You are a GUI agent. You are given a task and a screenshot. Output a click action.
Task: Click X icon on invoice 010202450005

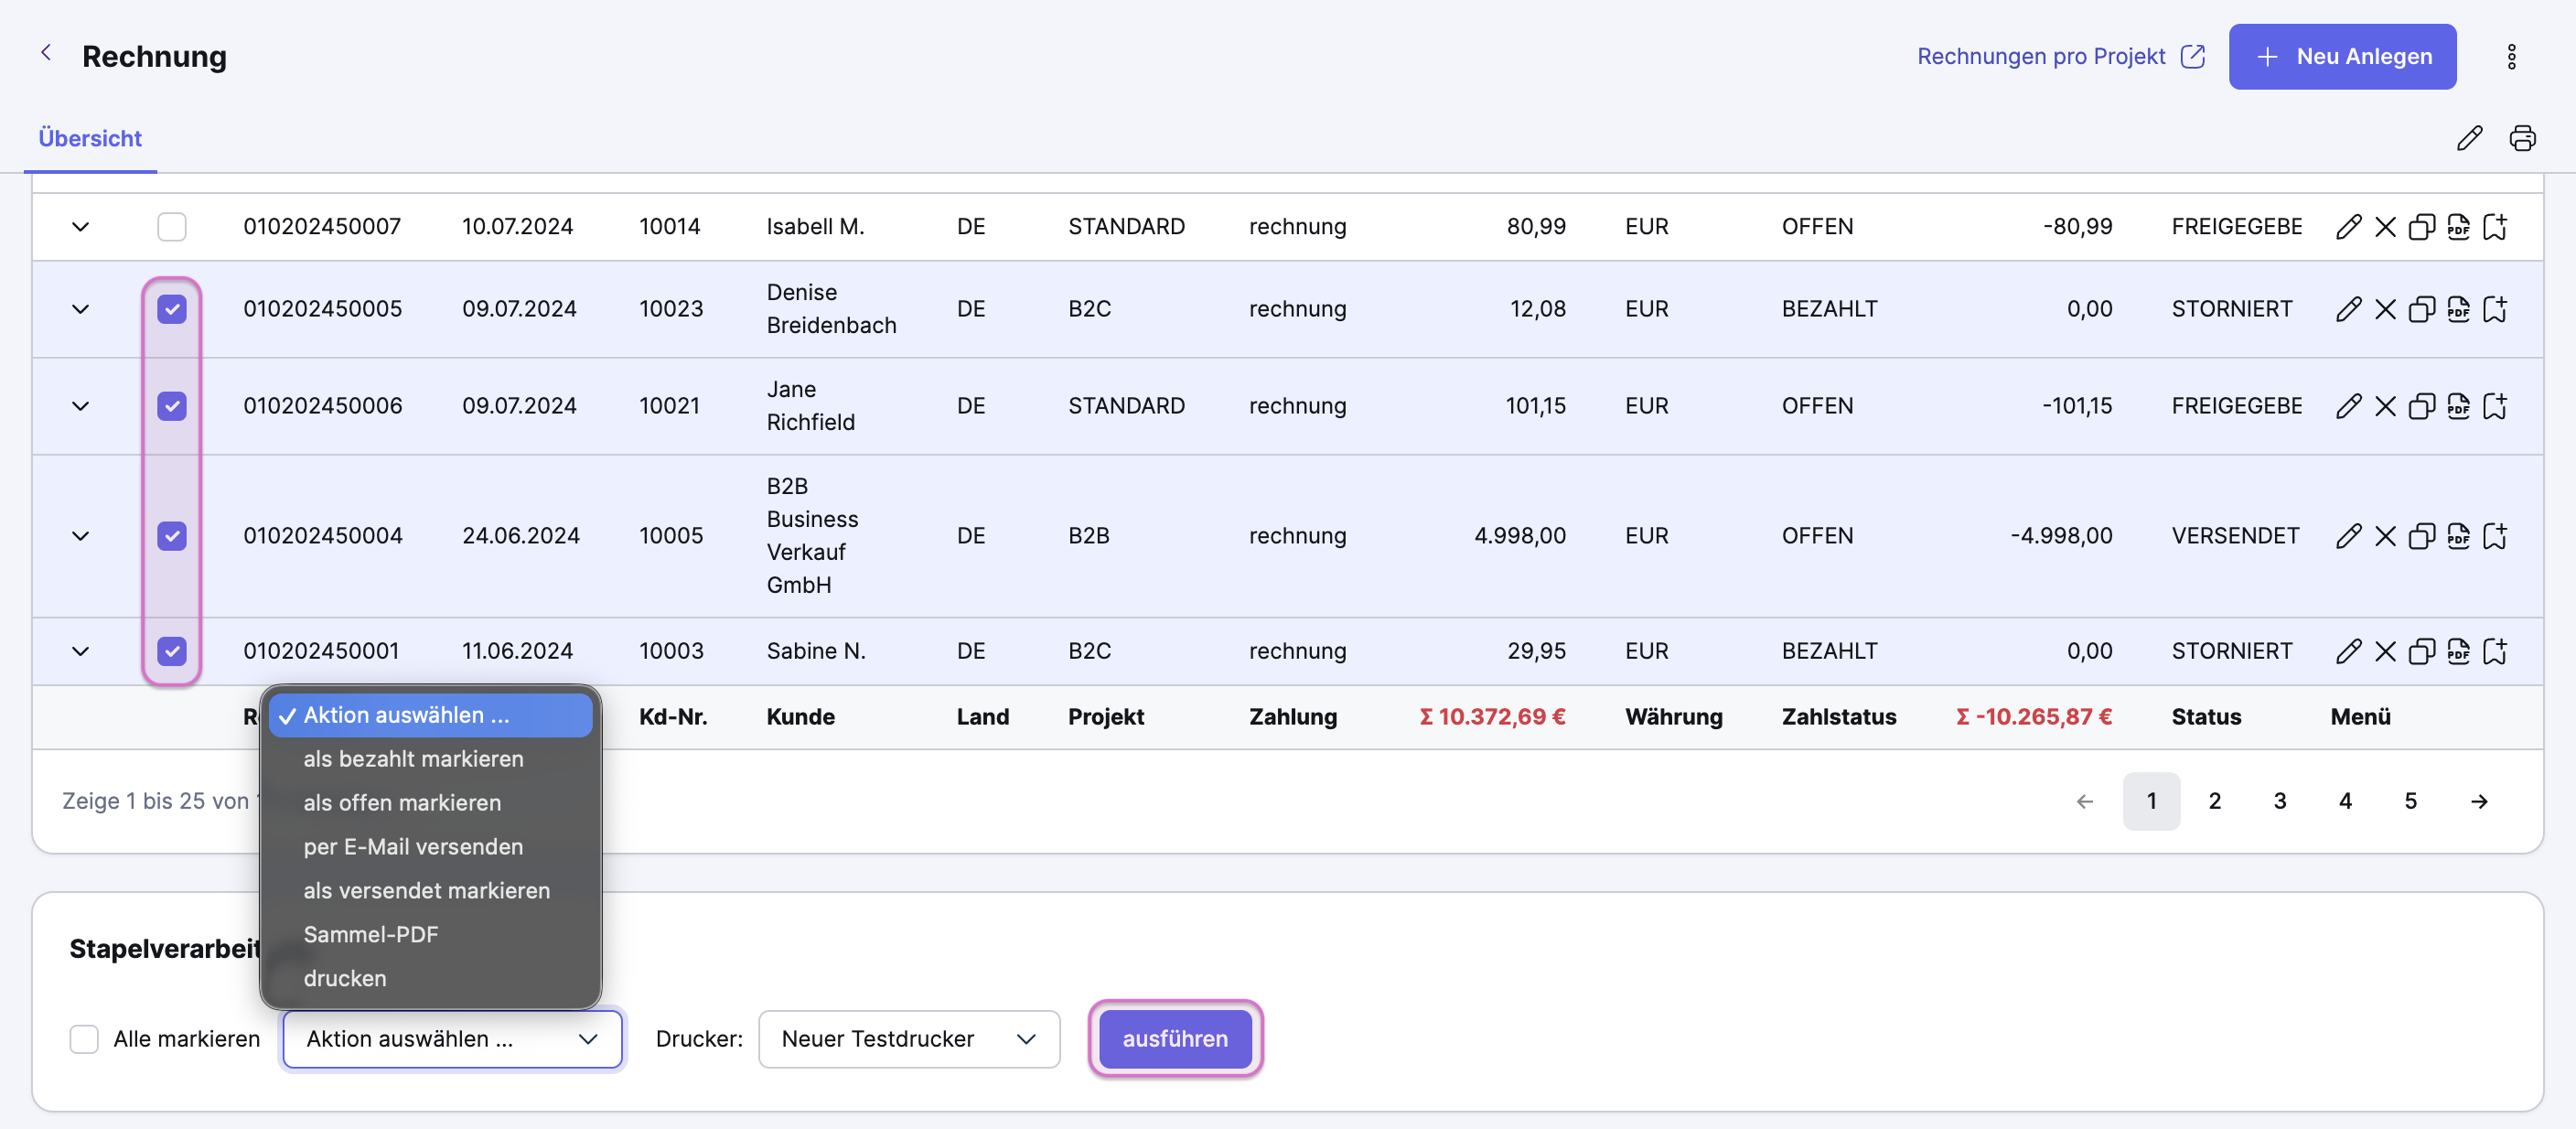click(x=2385, y=309)
